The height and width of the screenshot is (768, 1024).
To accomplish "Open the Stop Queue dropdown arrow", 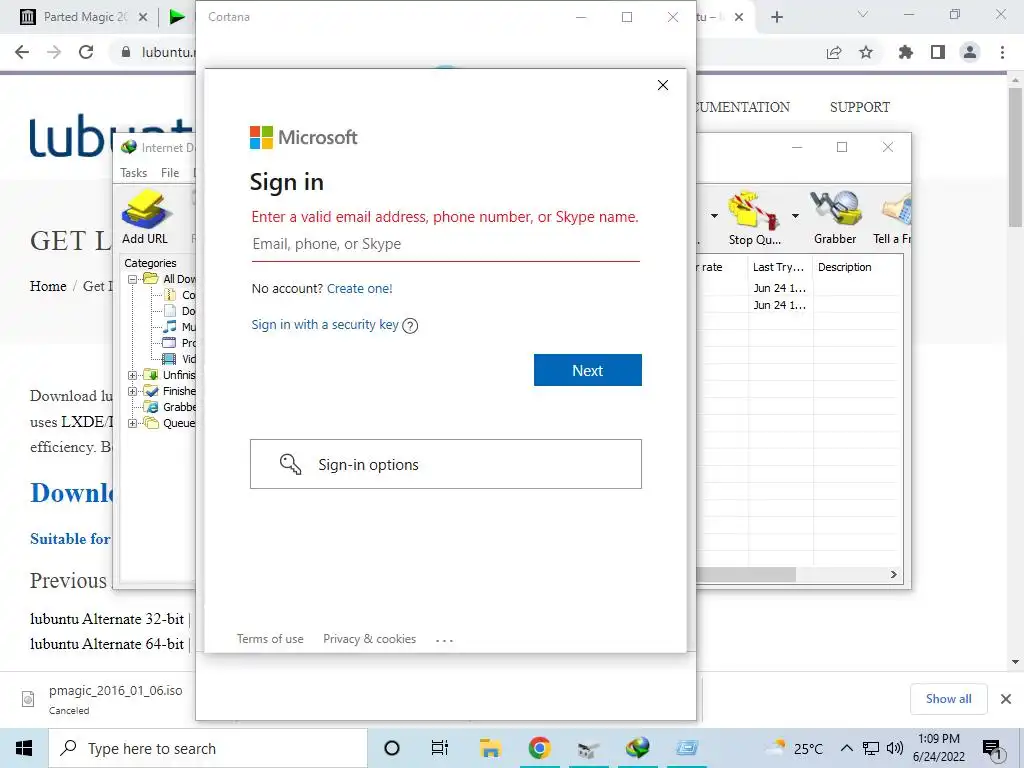I will [x=795, y=216].
